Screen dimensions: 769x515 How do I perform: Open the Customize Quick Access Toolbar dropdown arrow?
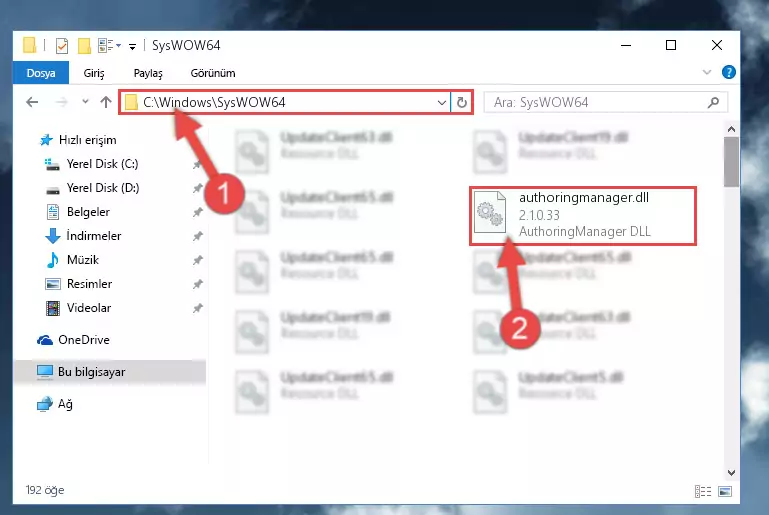(x=132, y=47)
